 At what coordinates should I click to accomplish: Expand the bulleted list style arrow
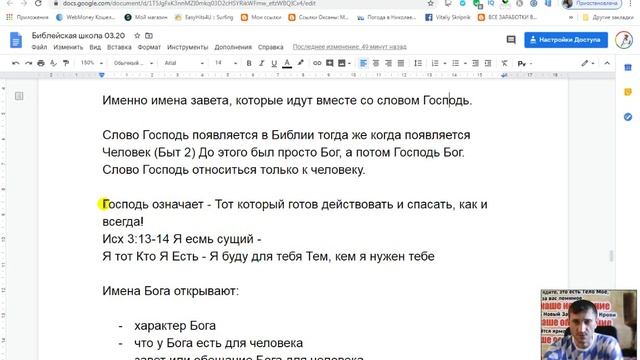click(465, 63)
